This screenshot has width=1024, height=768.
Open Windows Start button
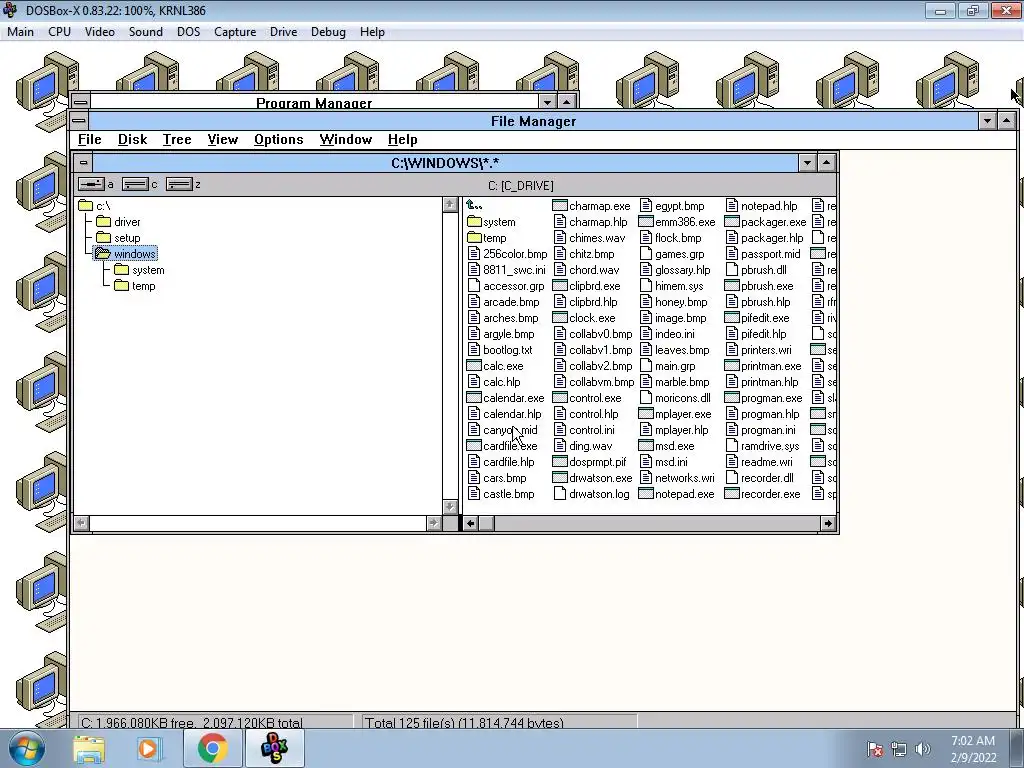[26, 748]
